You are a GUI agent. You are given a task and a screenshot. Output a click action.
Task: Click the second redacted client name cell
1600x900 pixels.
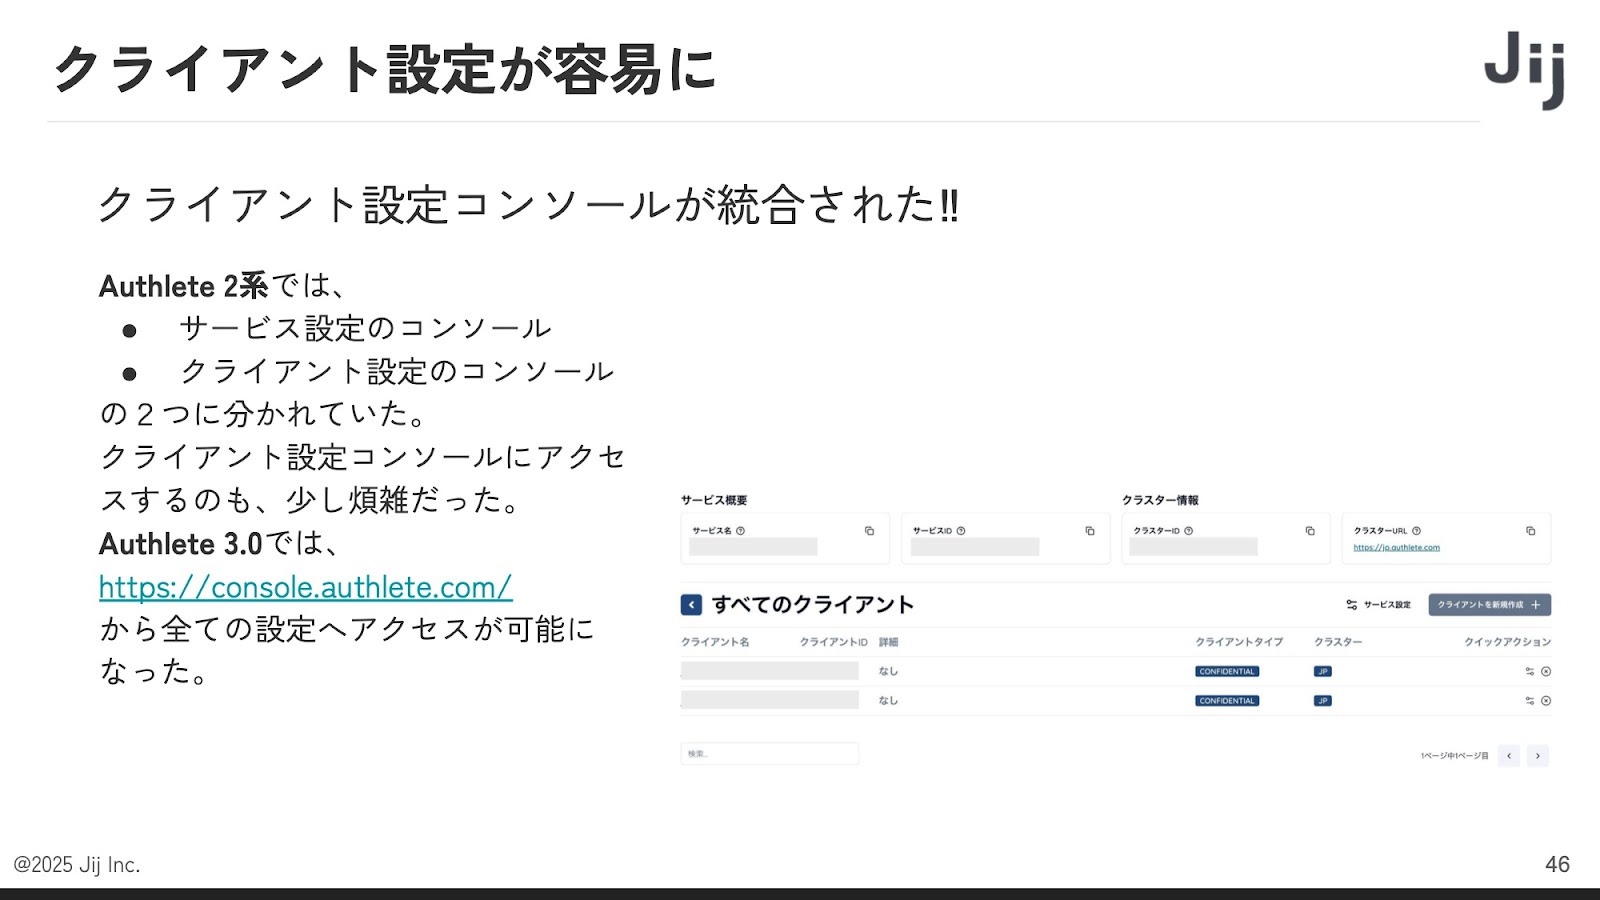click(x=770, y=700)
